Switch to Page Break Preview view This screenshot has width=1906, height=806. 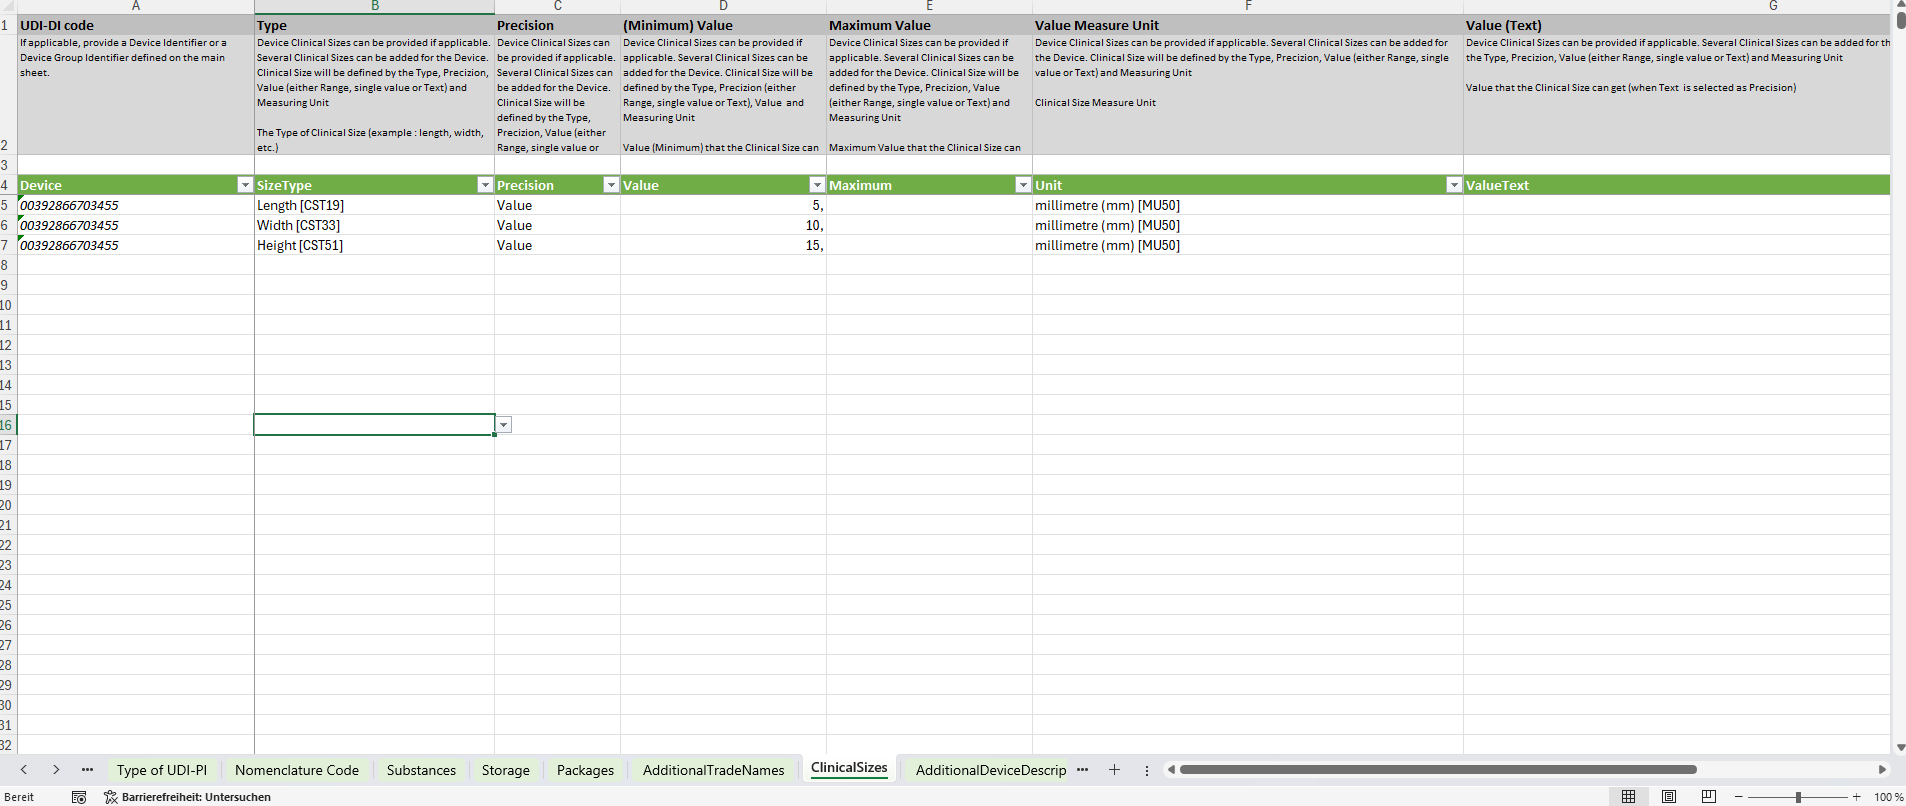[x=1709, y=797]
